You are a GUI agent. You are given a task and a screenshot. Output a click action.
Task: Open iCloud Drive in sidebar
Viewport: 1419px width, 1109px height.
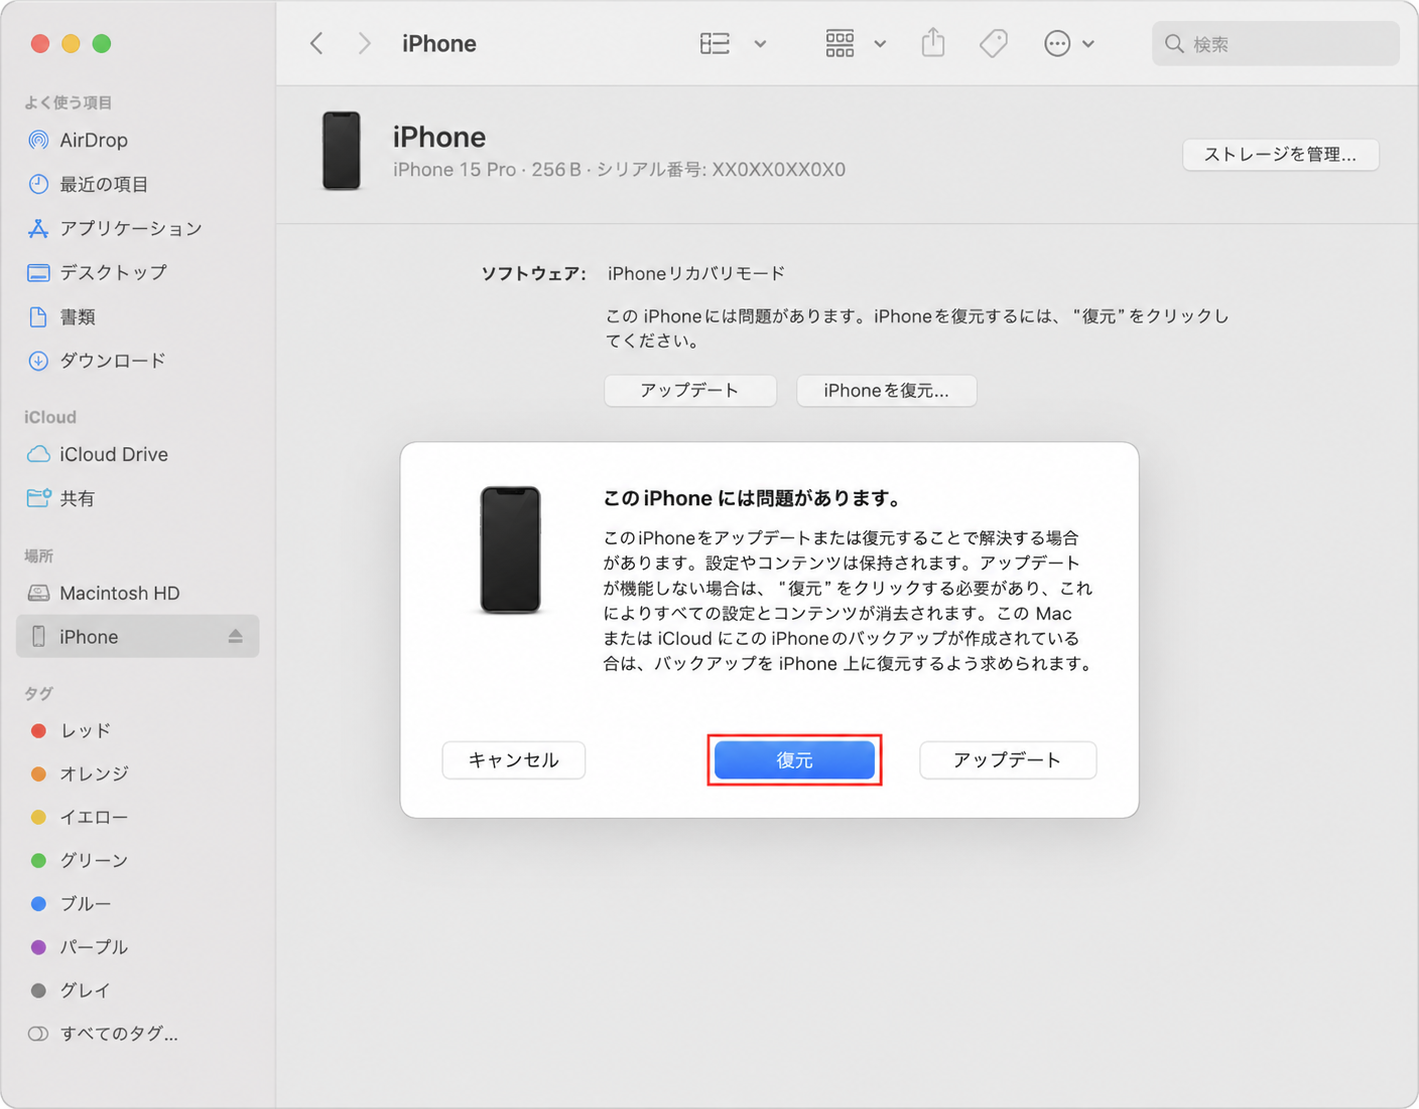(137, 454)
